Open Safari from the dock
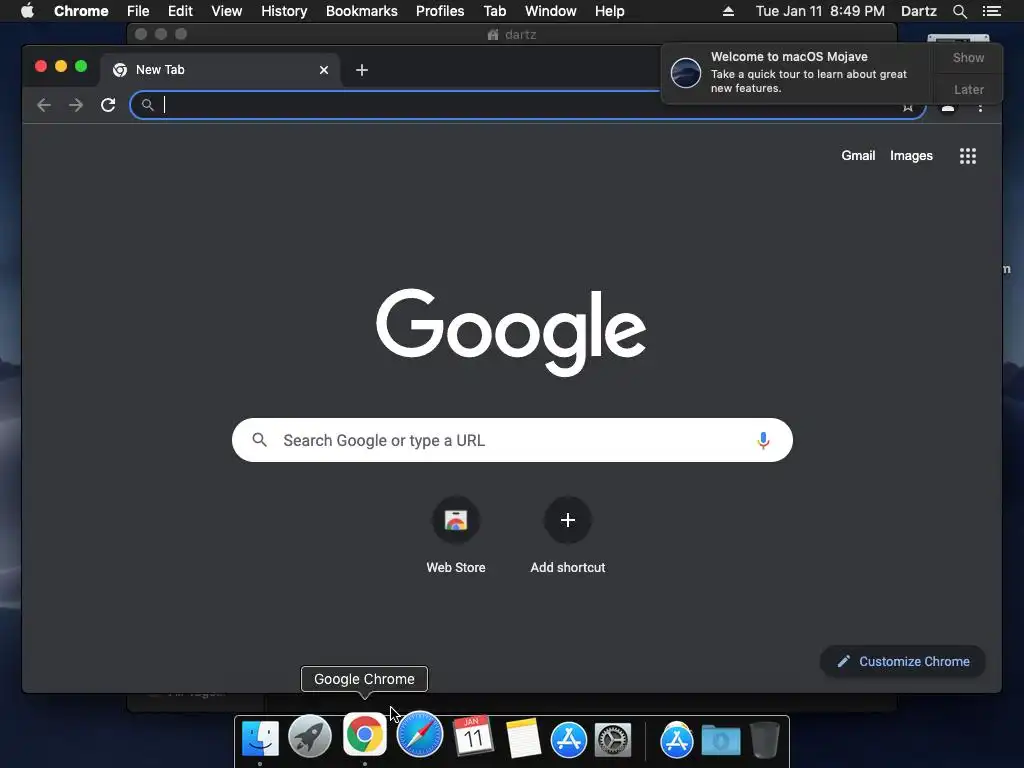The image size is (1024, 768). [419, 735]
